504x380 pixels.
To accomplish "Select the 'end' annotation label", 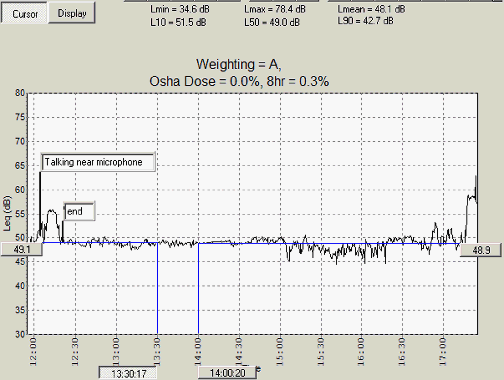I will (79, 211).
